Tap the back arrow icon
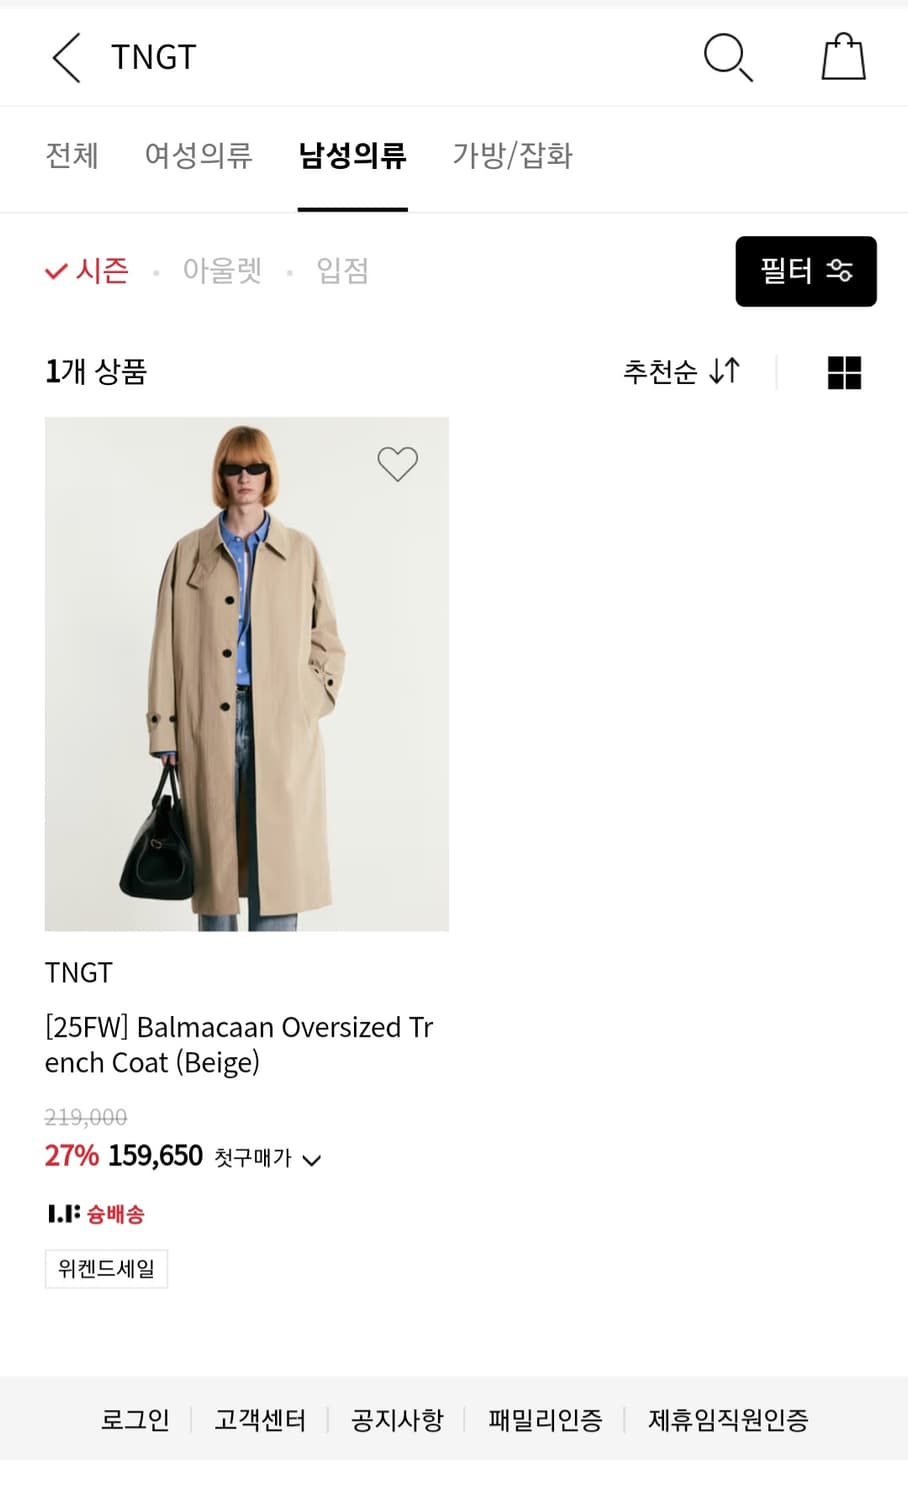Screen dimensions: 908x1500 pyautogui.click(x=66, y=57)
